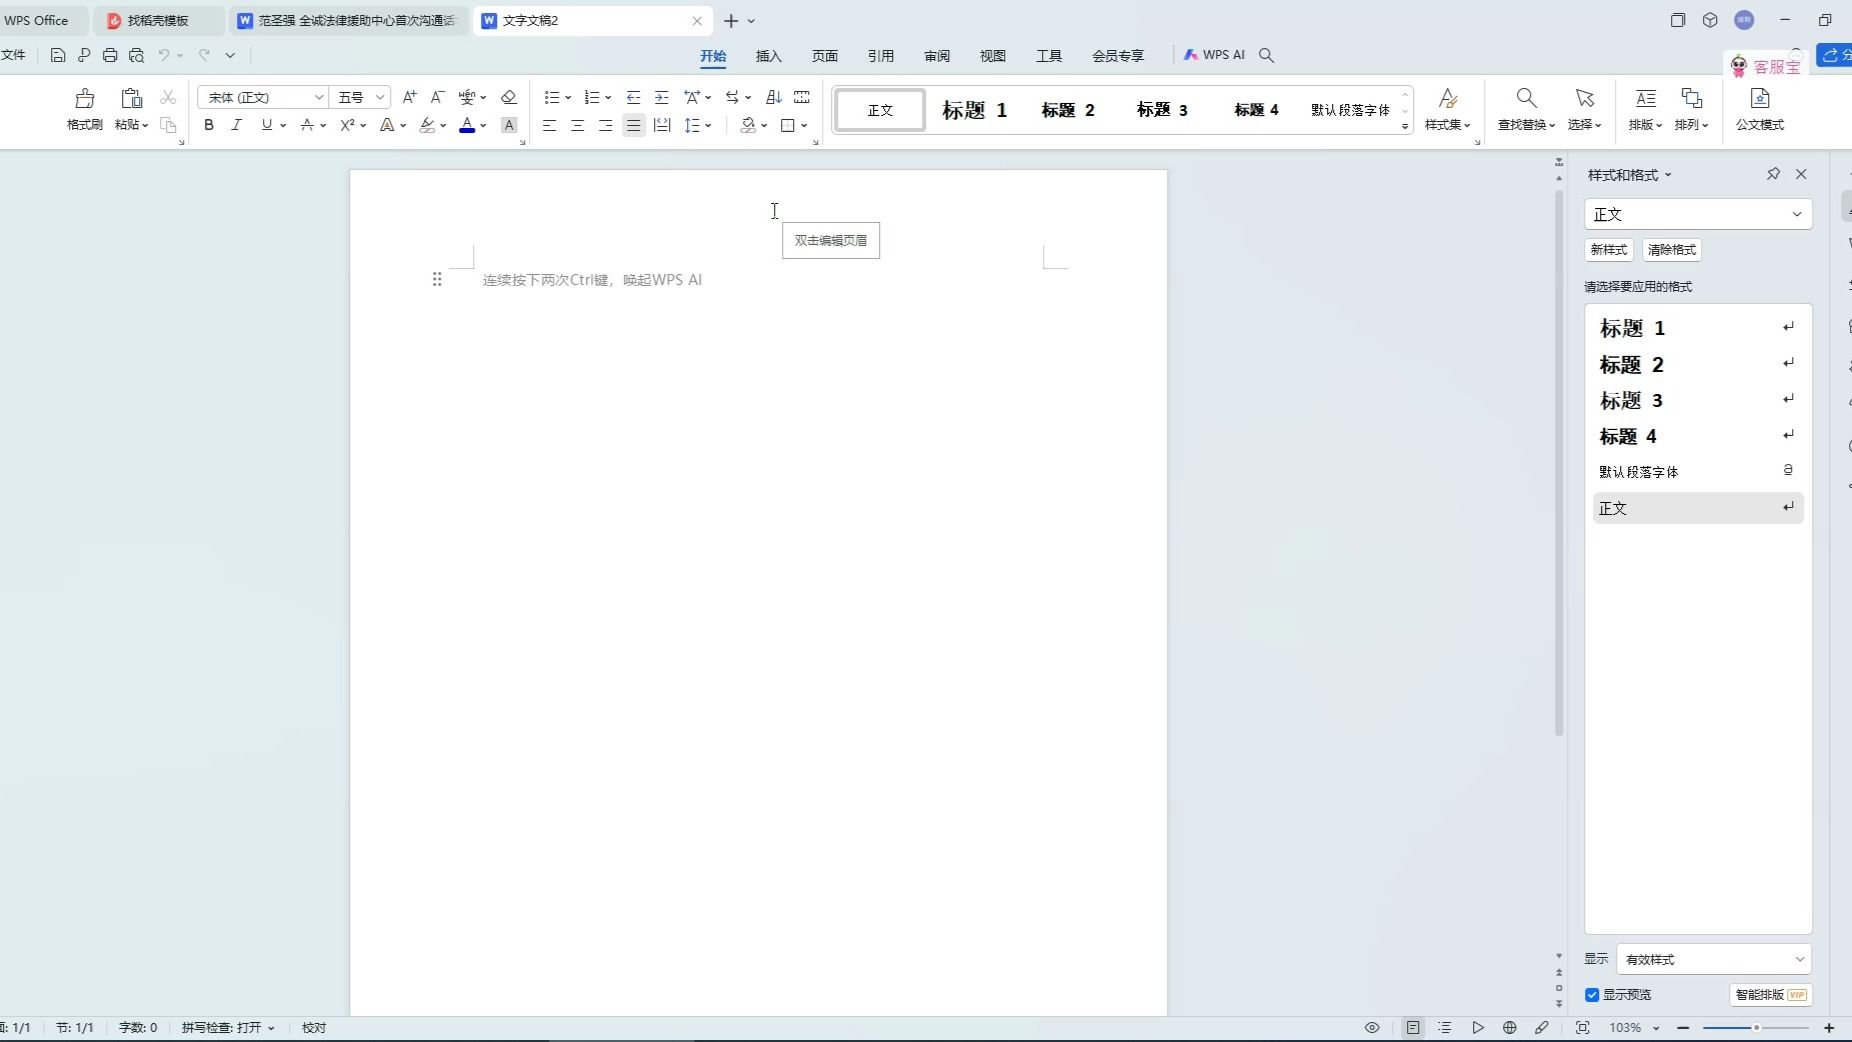Open the 显示 有效样式 dropdown
The image size is (1852, 1042).
point(1713,959)
